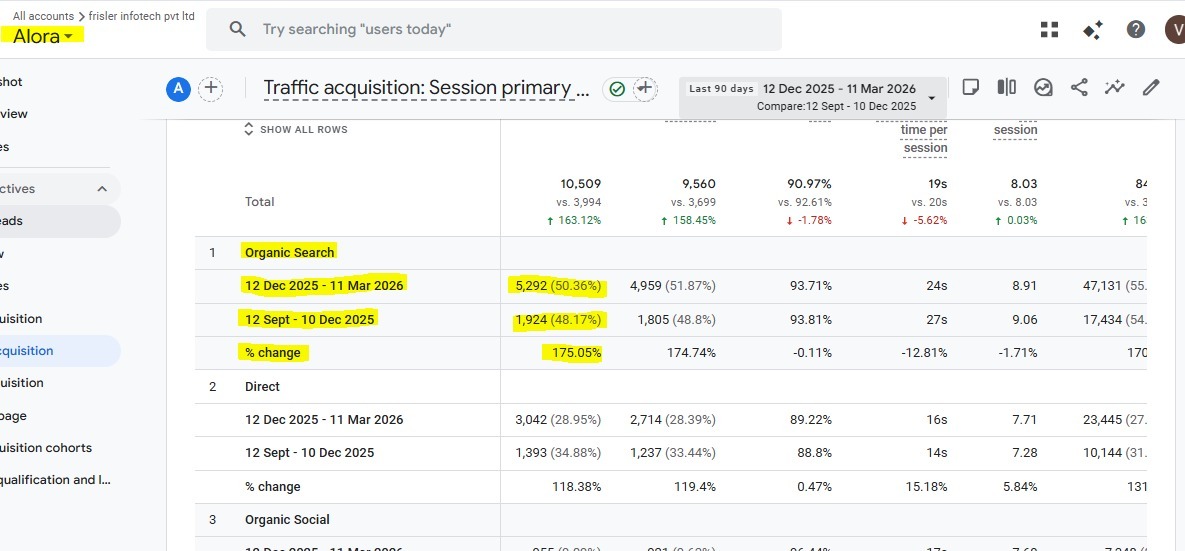This screenshot has width=1185, height=551.
Task: Open the Google apps grid icon
Action: click(x=1049, y=30)
